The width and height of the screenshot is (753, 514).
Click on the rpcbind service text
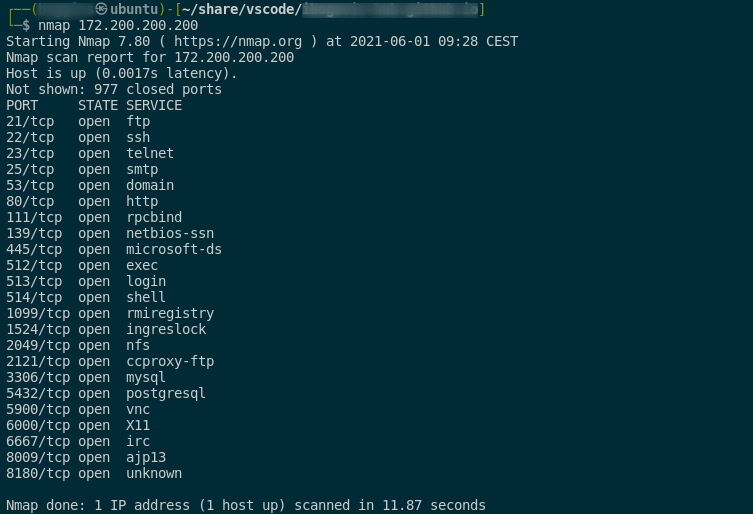coord(154,218)
